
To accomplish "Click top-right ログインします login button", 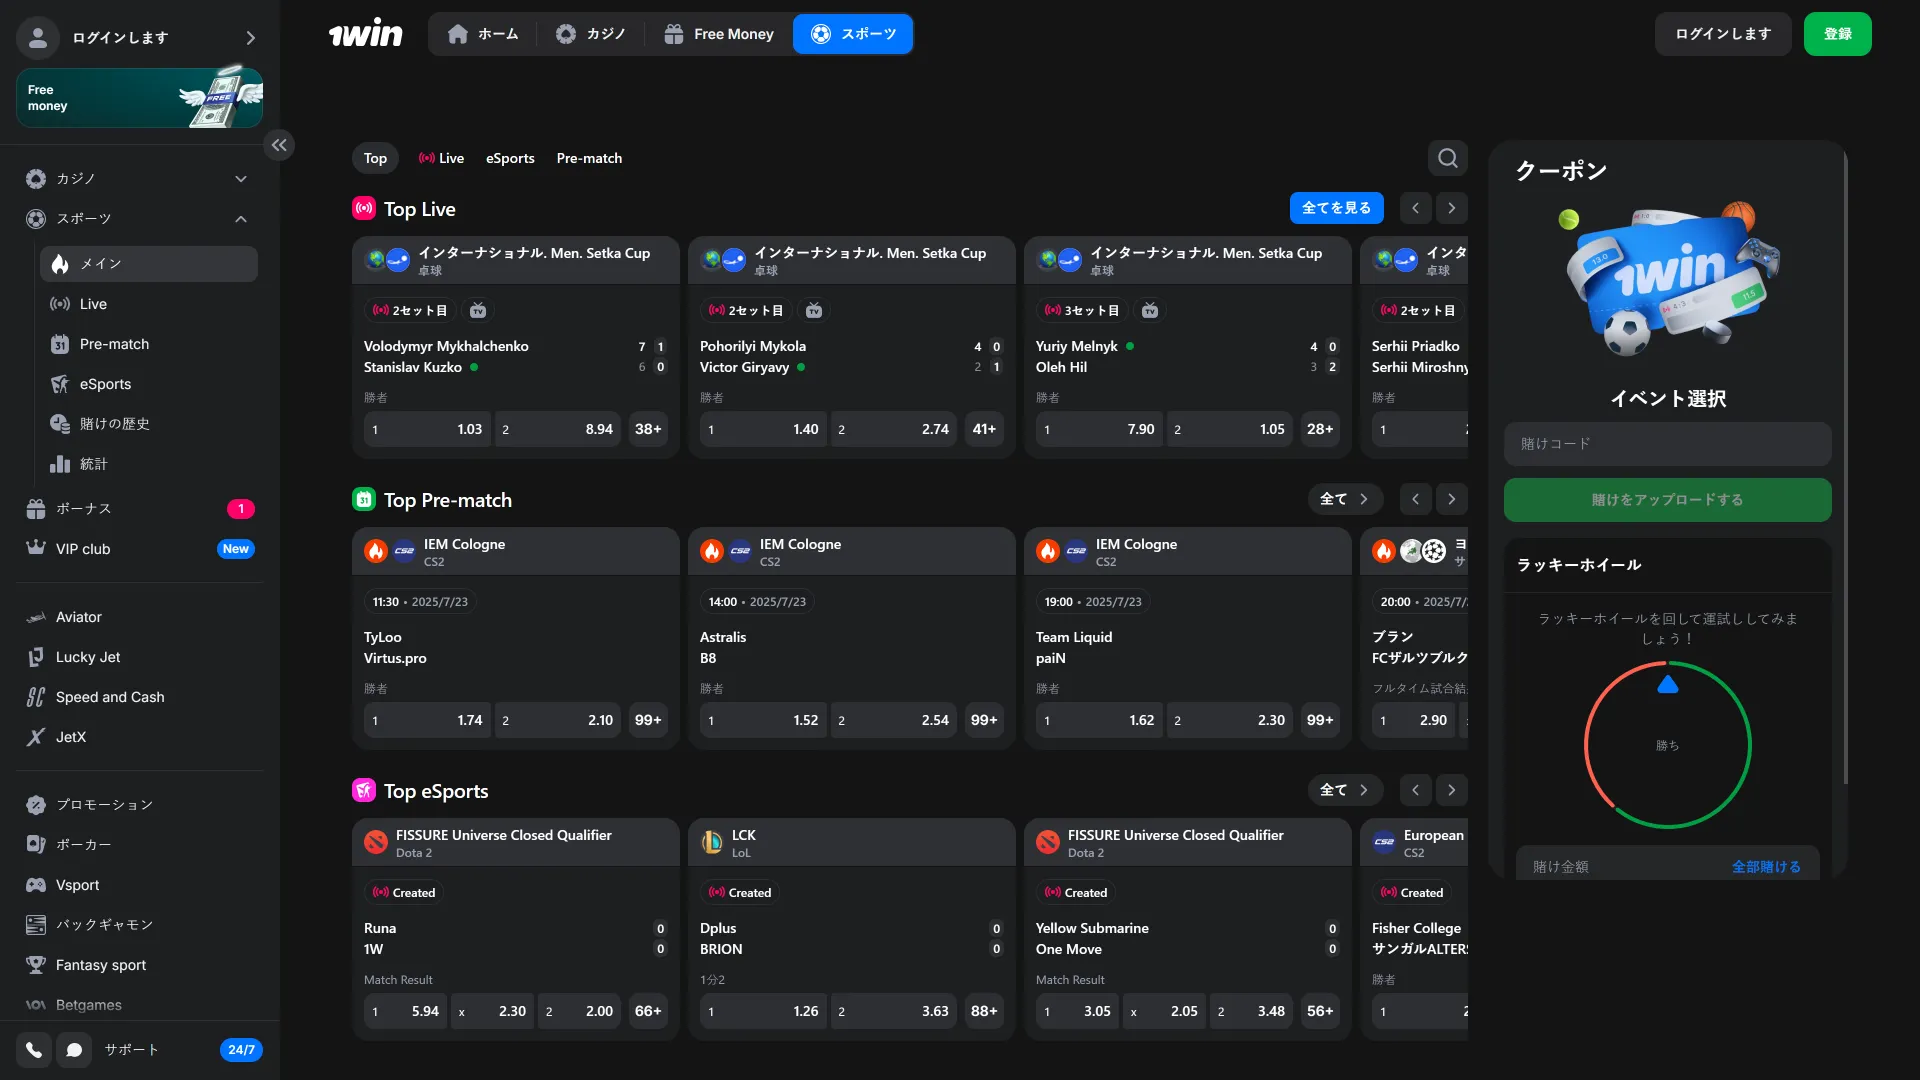I will pos(1723,34).
